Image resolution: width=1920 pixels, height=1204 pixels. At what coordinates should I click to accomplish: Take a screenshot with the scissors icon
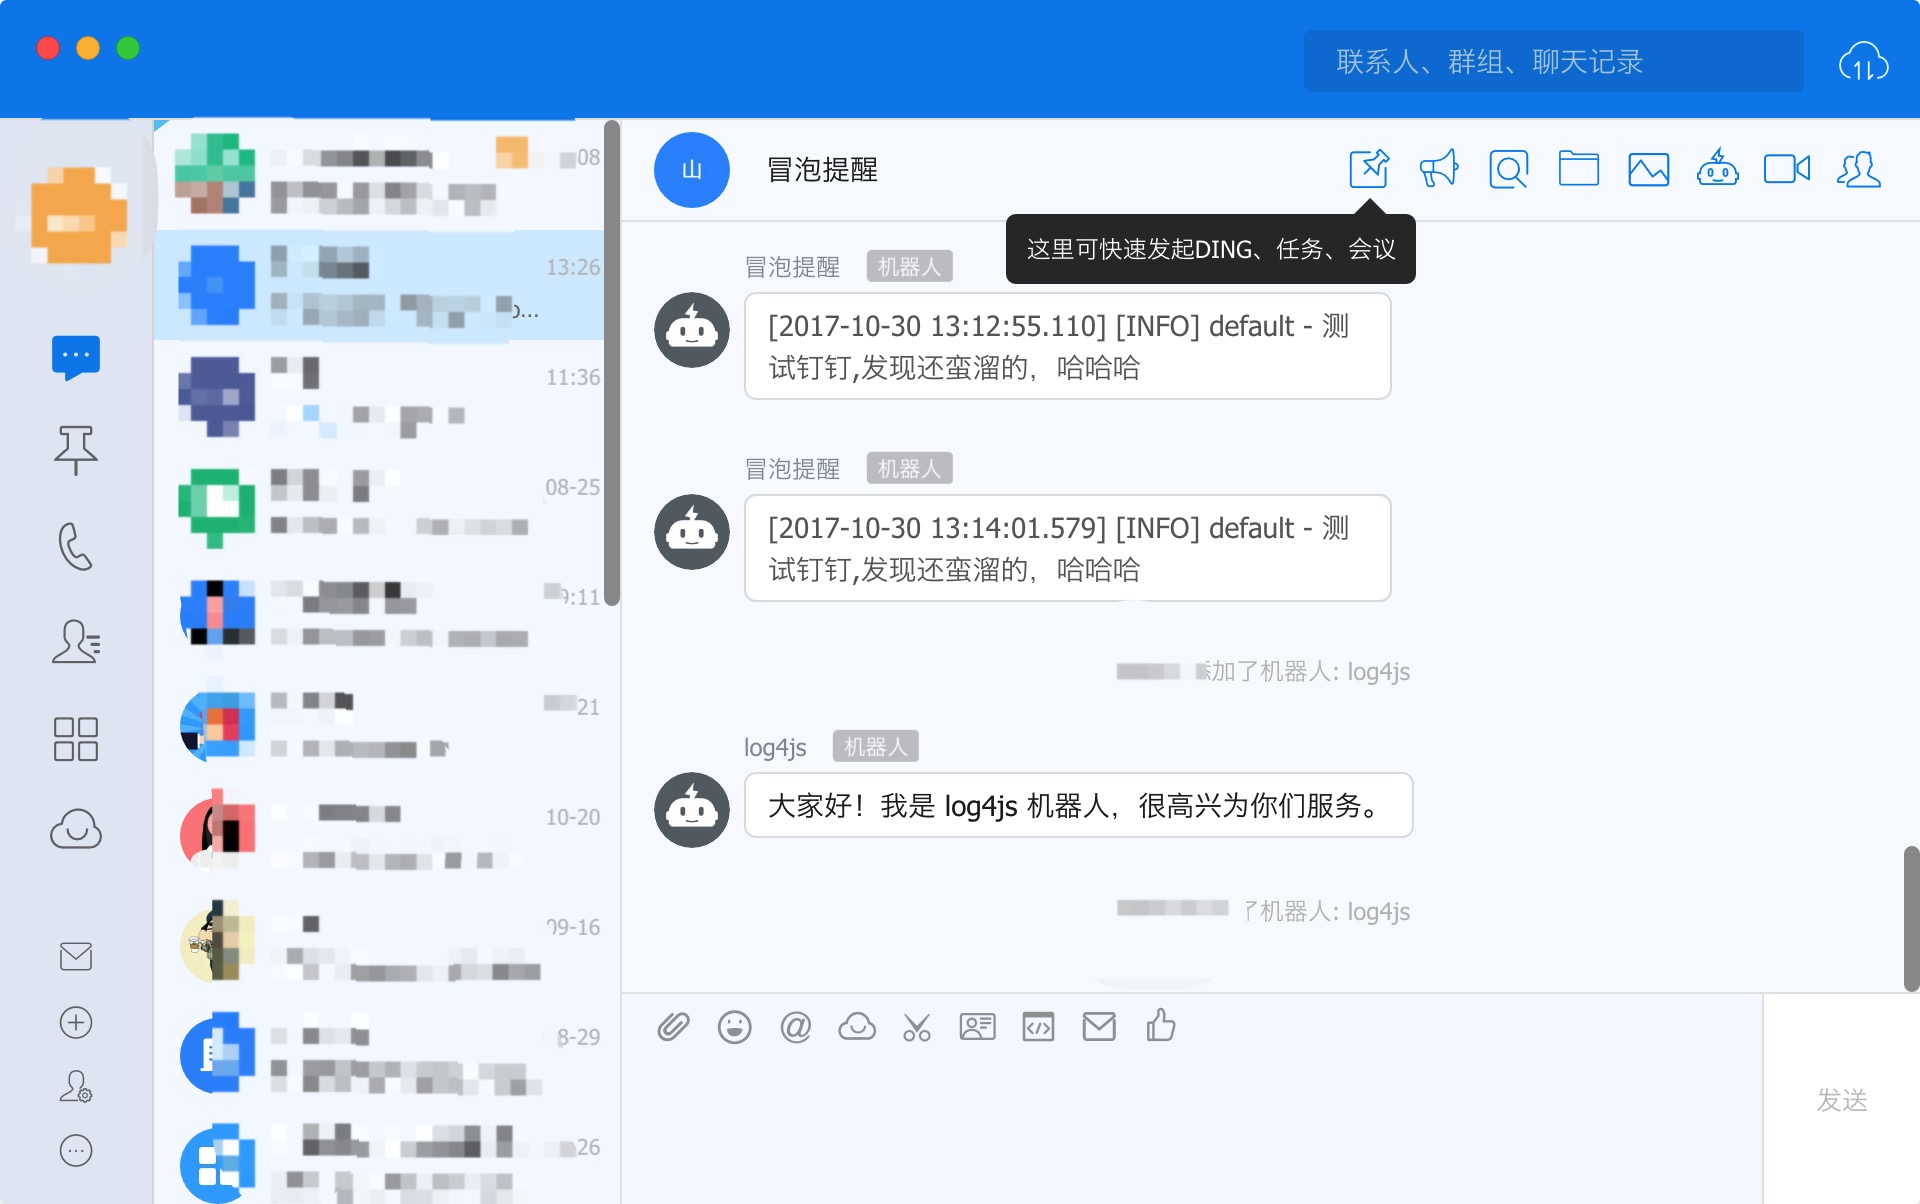[x=916, y=1027]
